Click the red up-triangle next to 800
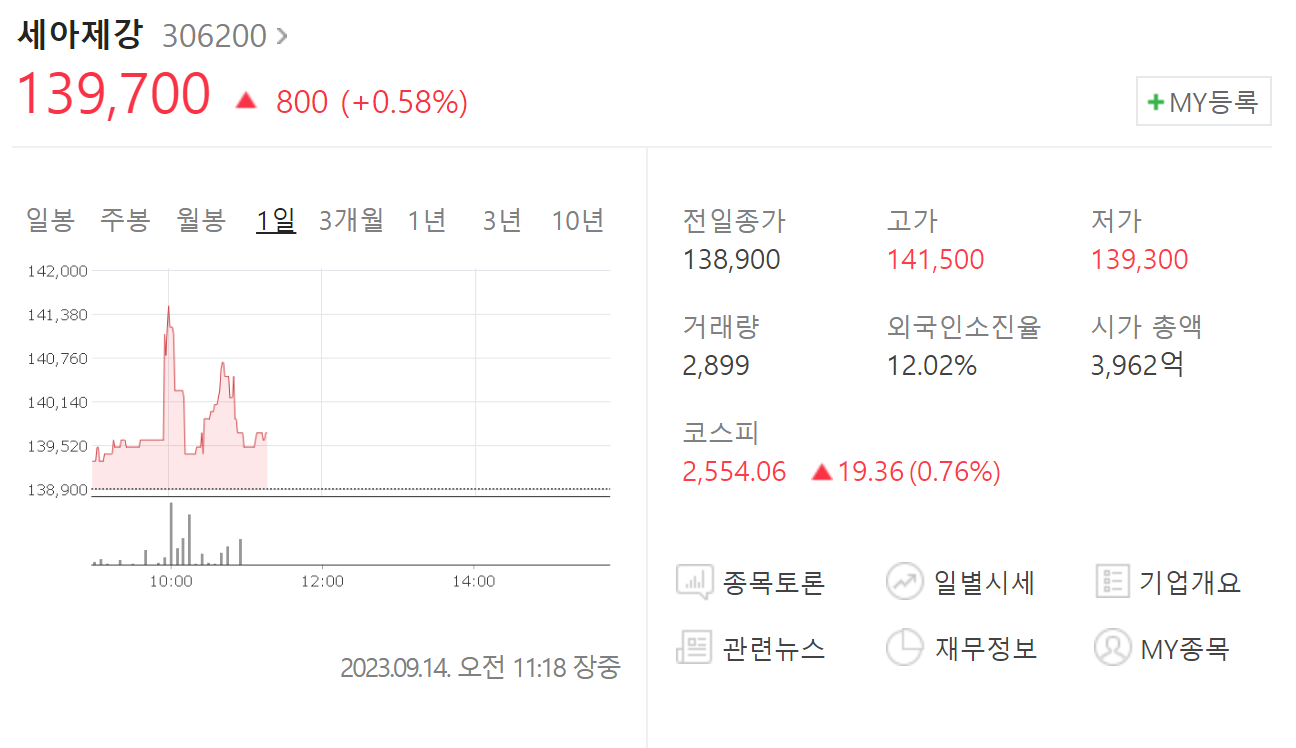This screenshot has height=748, width=1296. pos(246,100)
